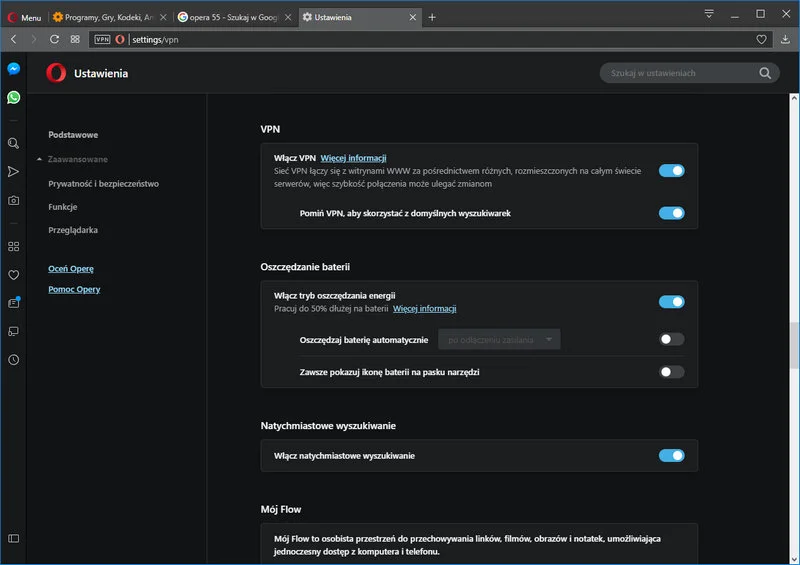
Task: Disable Włącz tryb oszczędzania energii
Action: pos(671,302)
